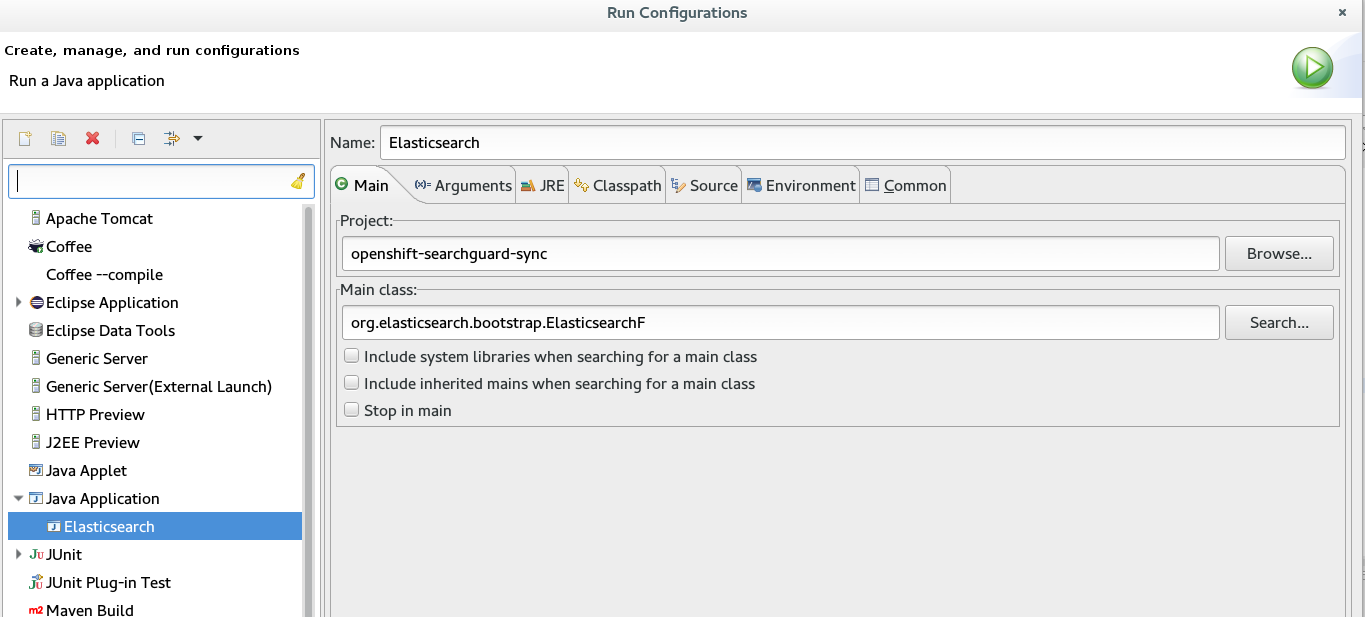1365x617 pixels.
Task: Click the Java Application type icon
Action: coord(36,498)
